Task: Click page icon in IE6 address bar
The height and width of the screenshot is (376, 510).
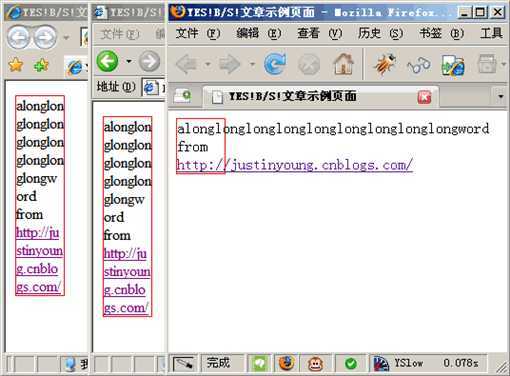Action: 150,88
